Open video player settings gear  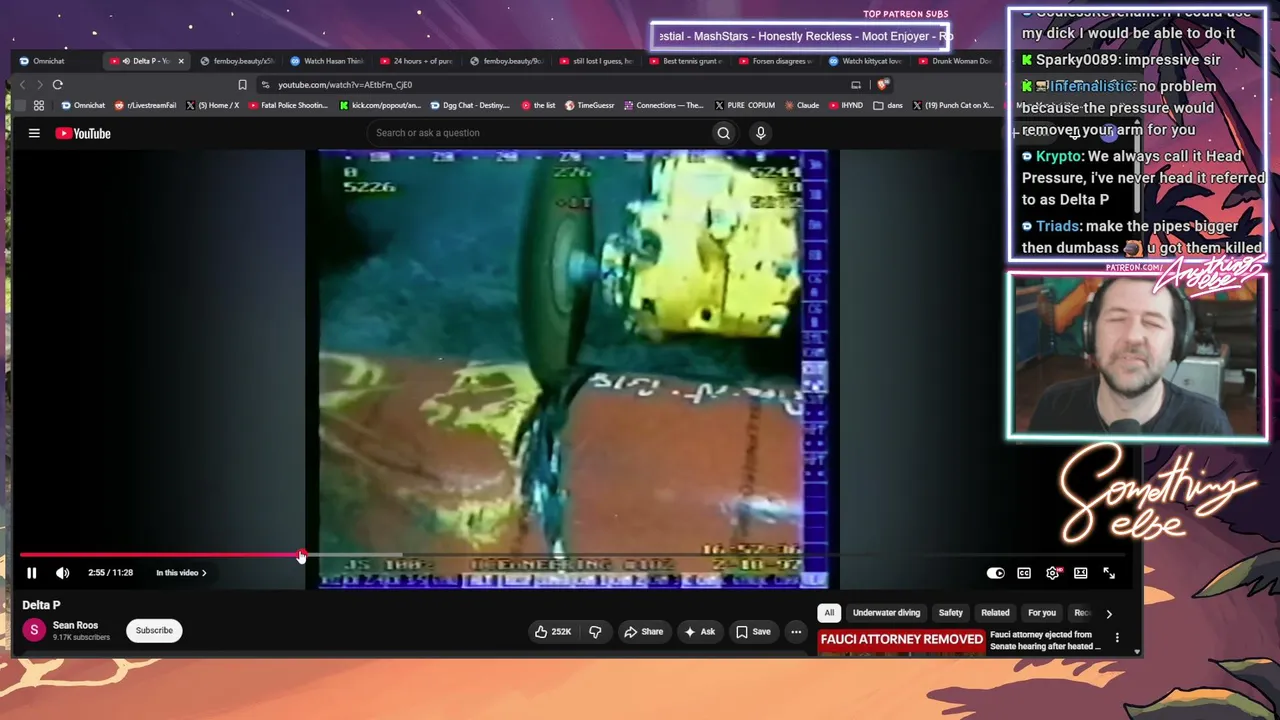click(1052, 573)
